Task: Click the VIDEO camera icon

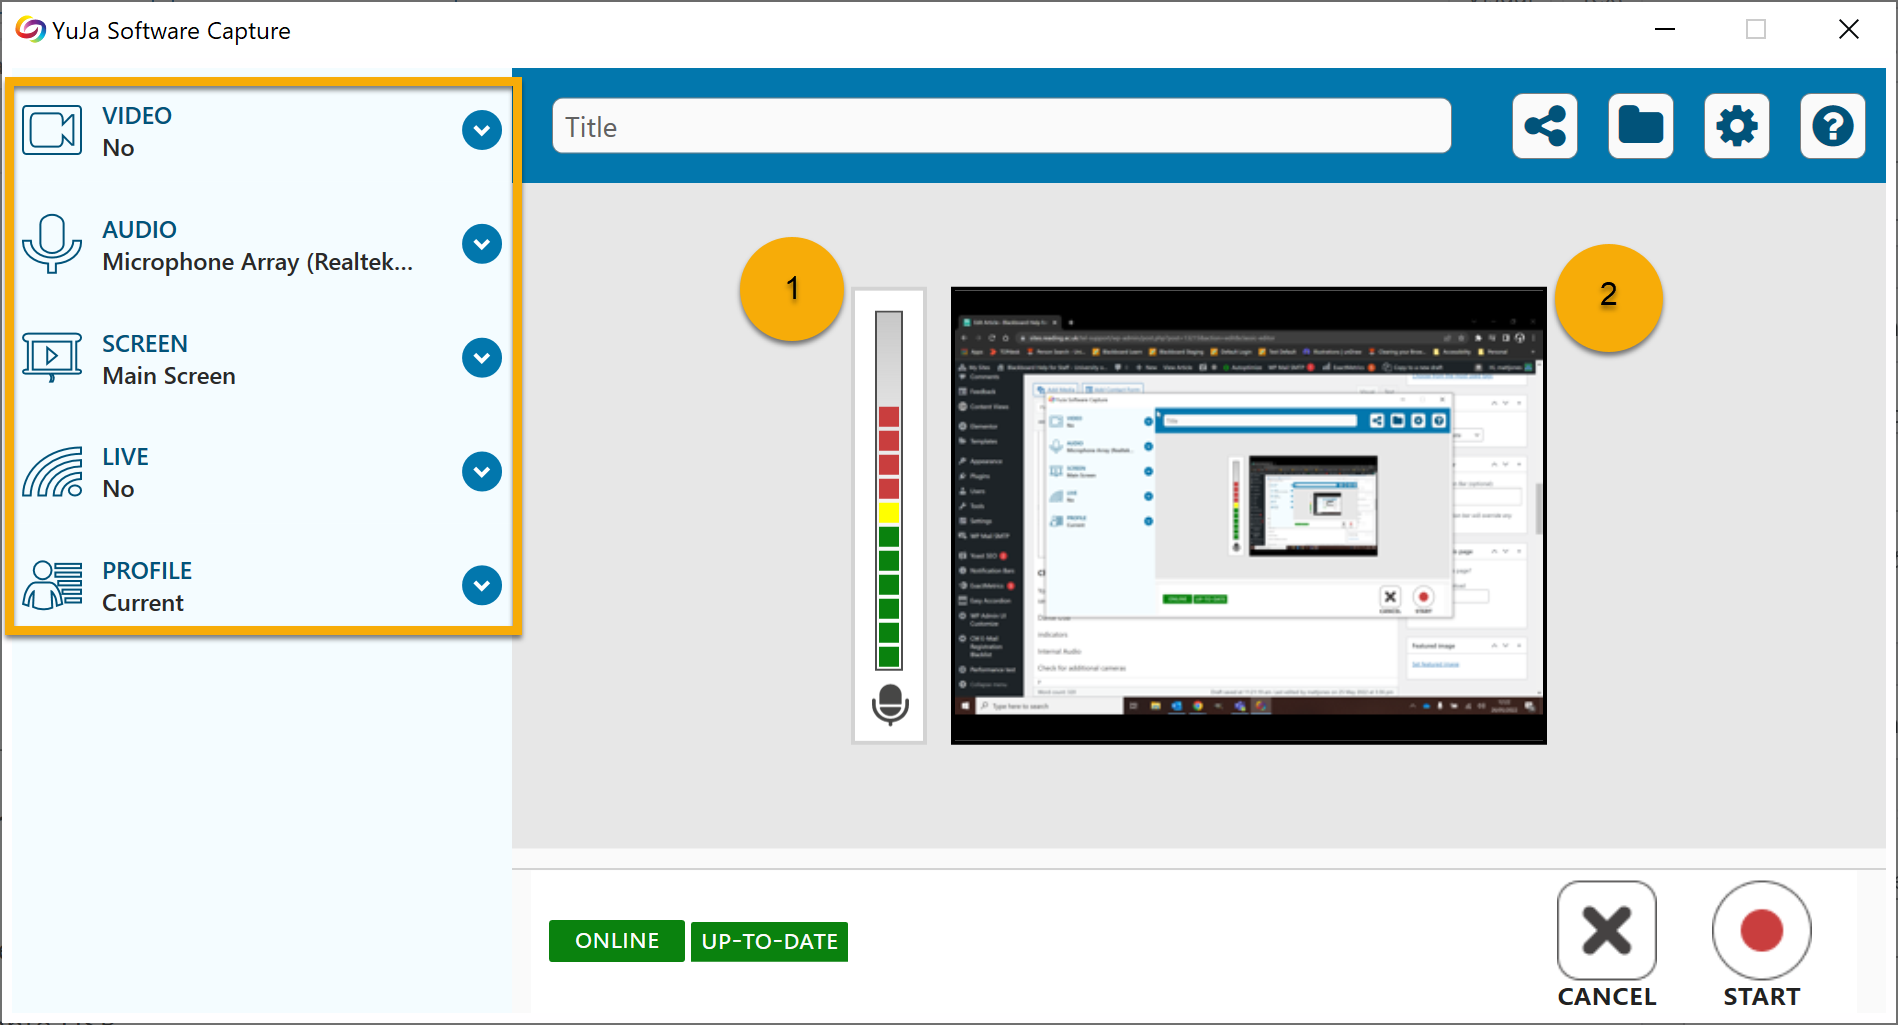Action: (x=52, y=131)
